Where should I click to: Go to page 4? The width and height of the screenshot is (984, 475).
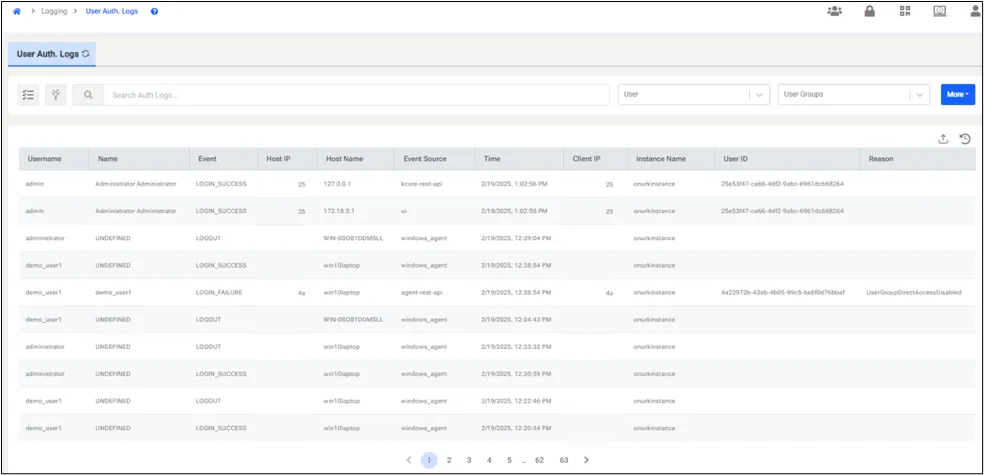pyautogui.click(x=489, y=460)
